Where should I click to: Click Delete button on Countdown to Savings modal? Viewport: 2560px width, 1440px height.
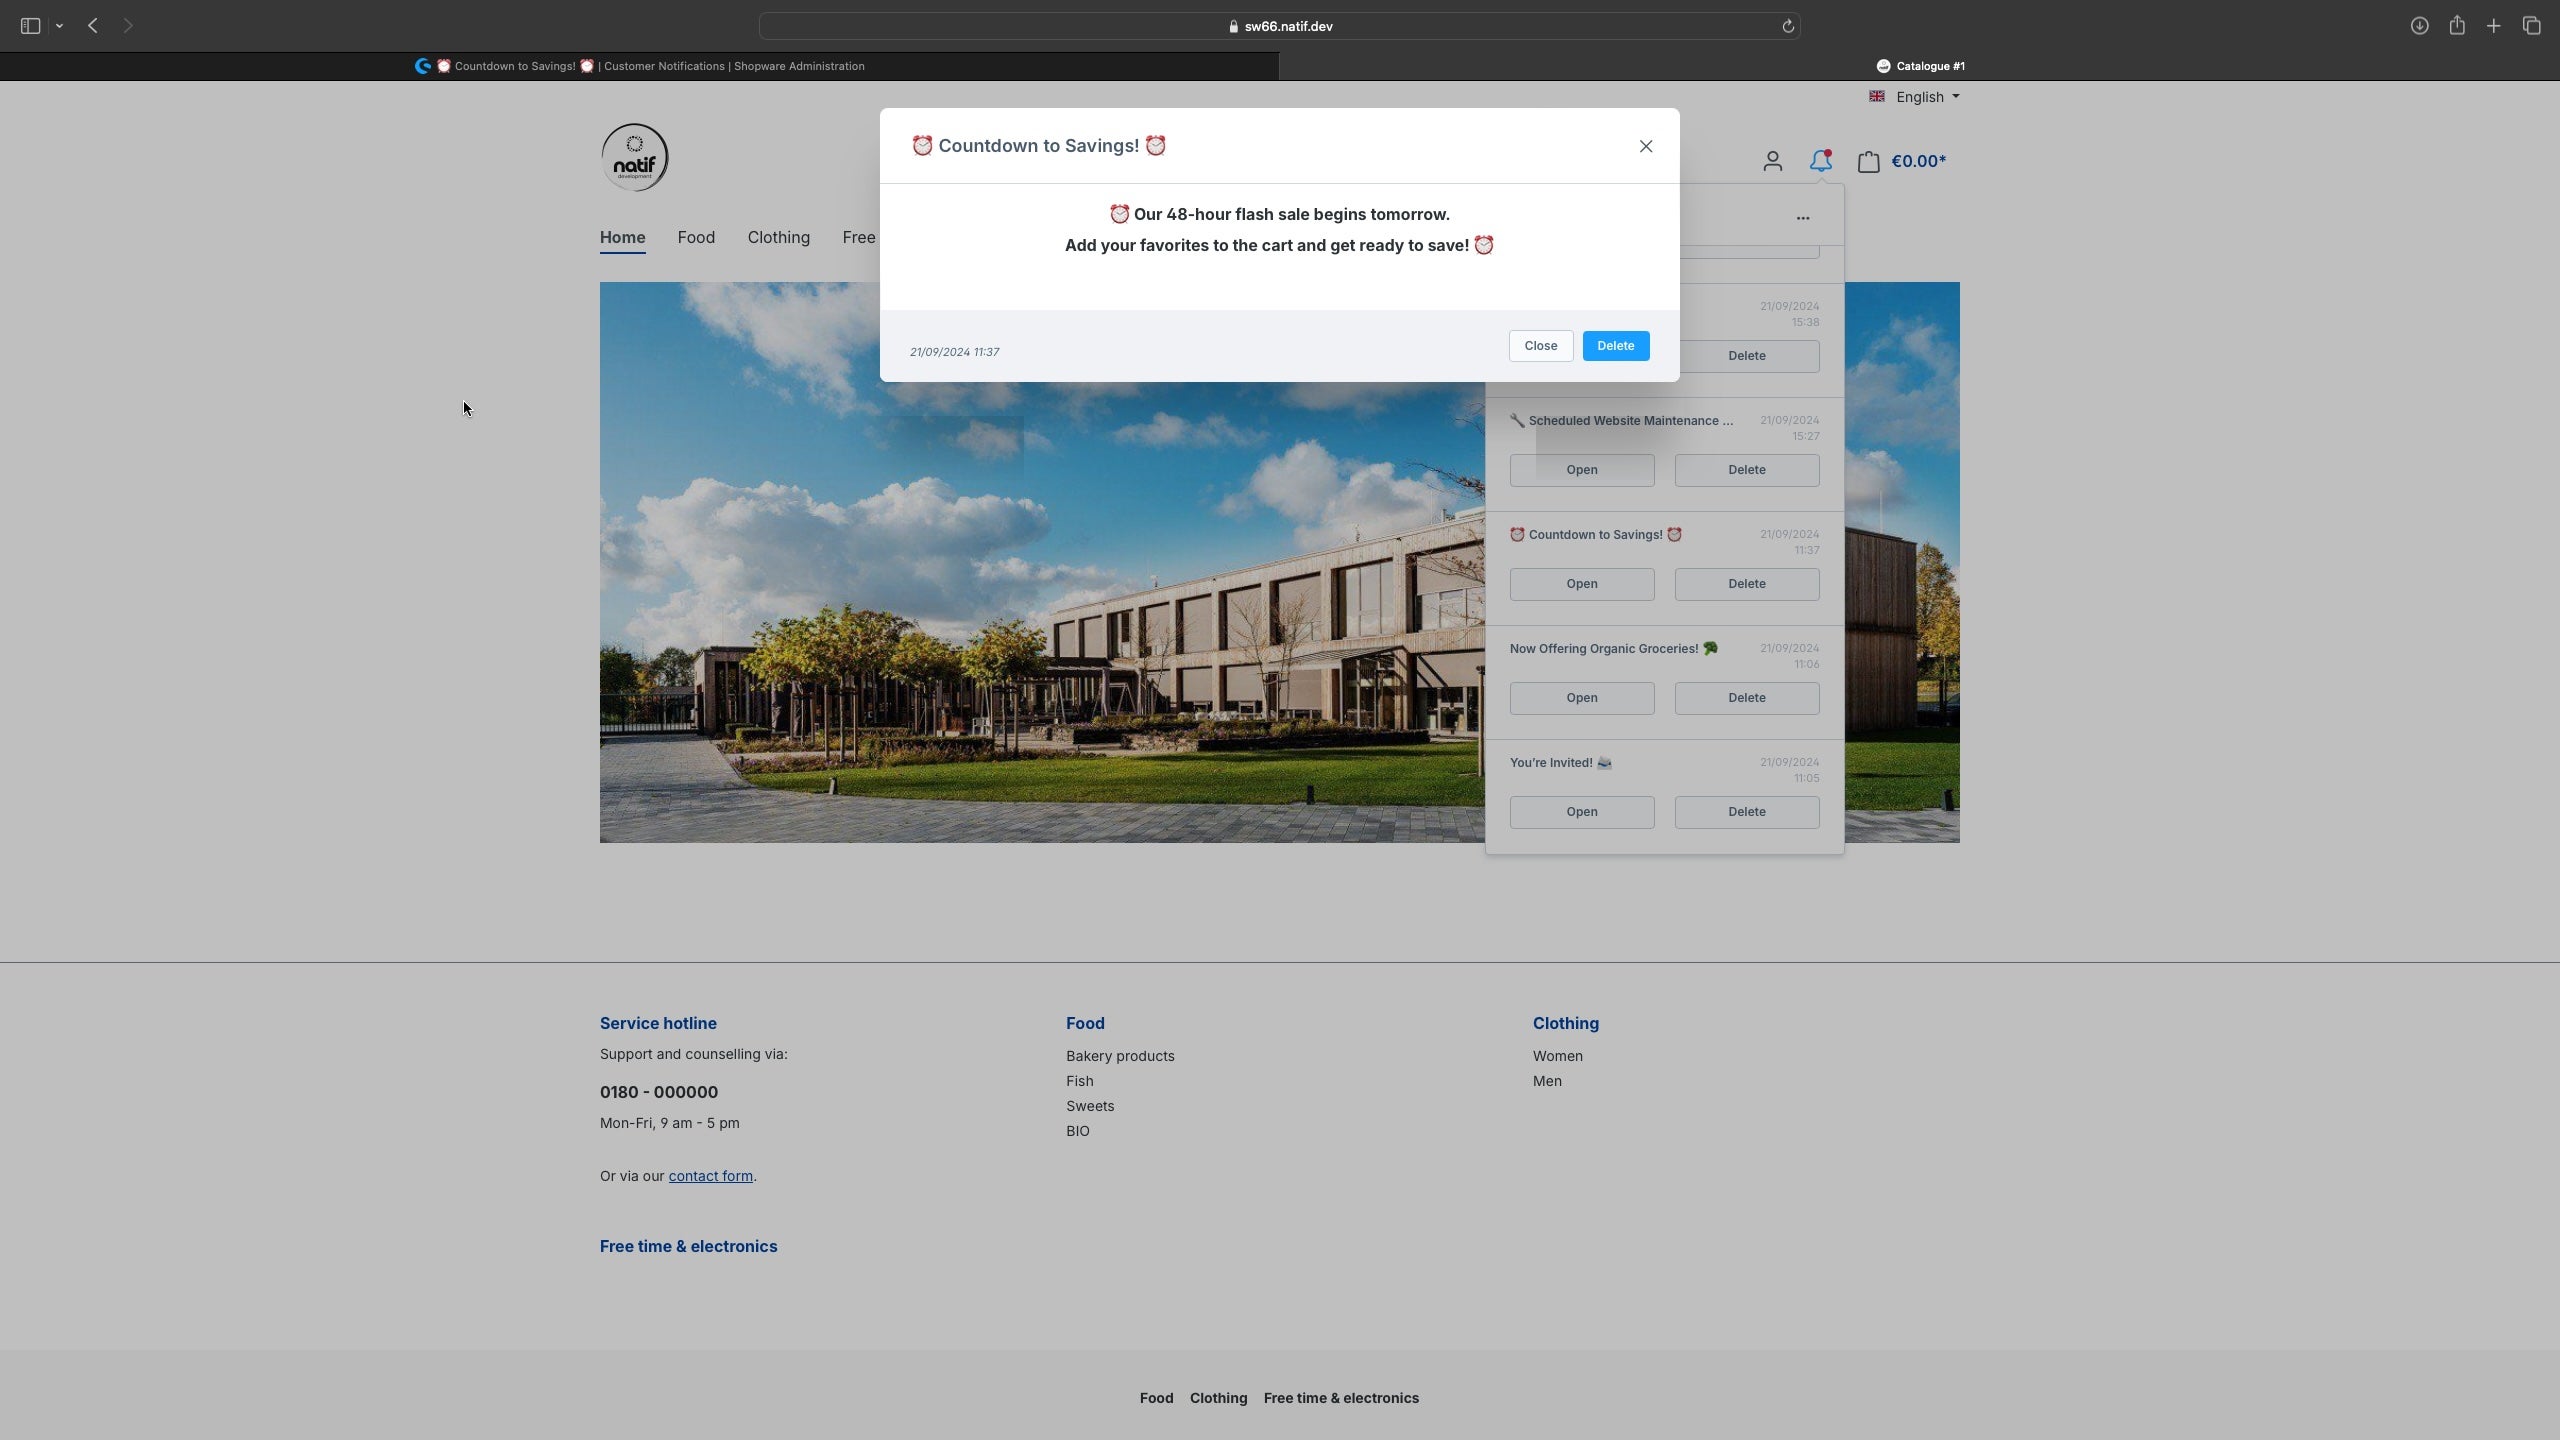(1614, 346)
